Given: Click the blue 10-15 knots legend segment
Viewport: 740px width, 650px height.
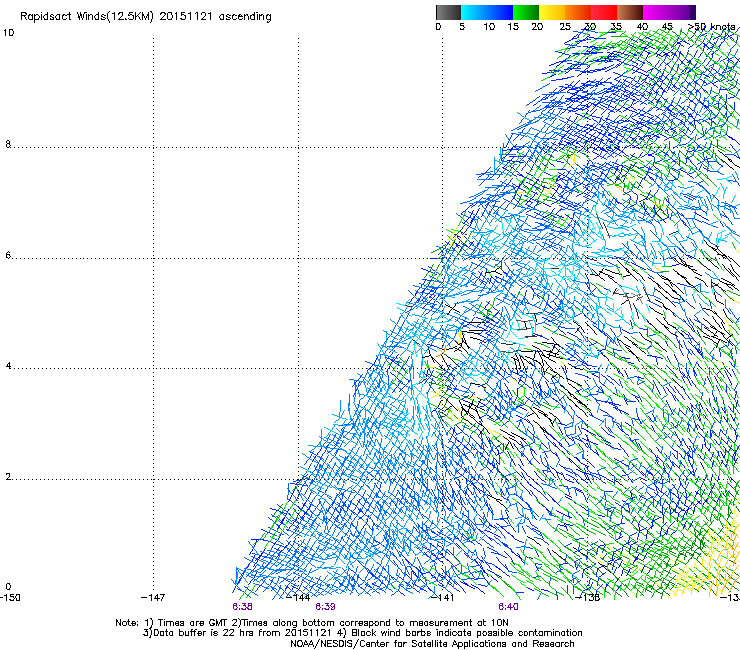Looking at the screenshot, I should [x=500, y=12].
